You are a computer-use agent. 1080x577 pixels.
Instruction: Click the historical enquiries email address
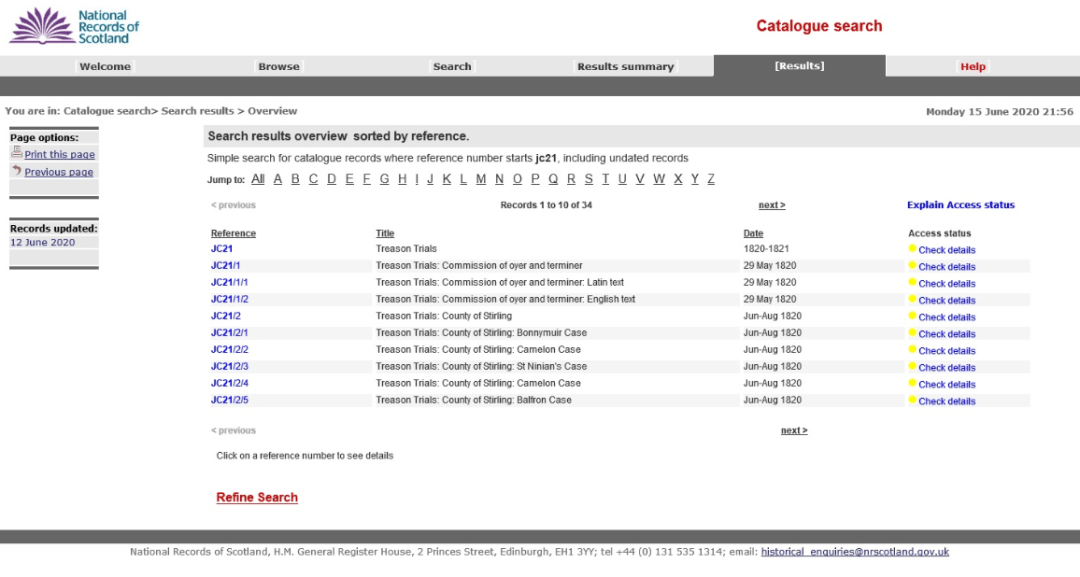tap(854, 552)
